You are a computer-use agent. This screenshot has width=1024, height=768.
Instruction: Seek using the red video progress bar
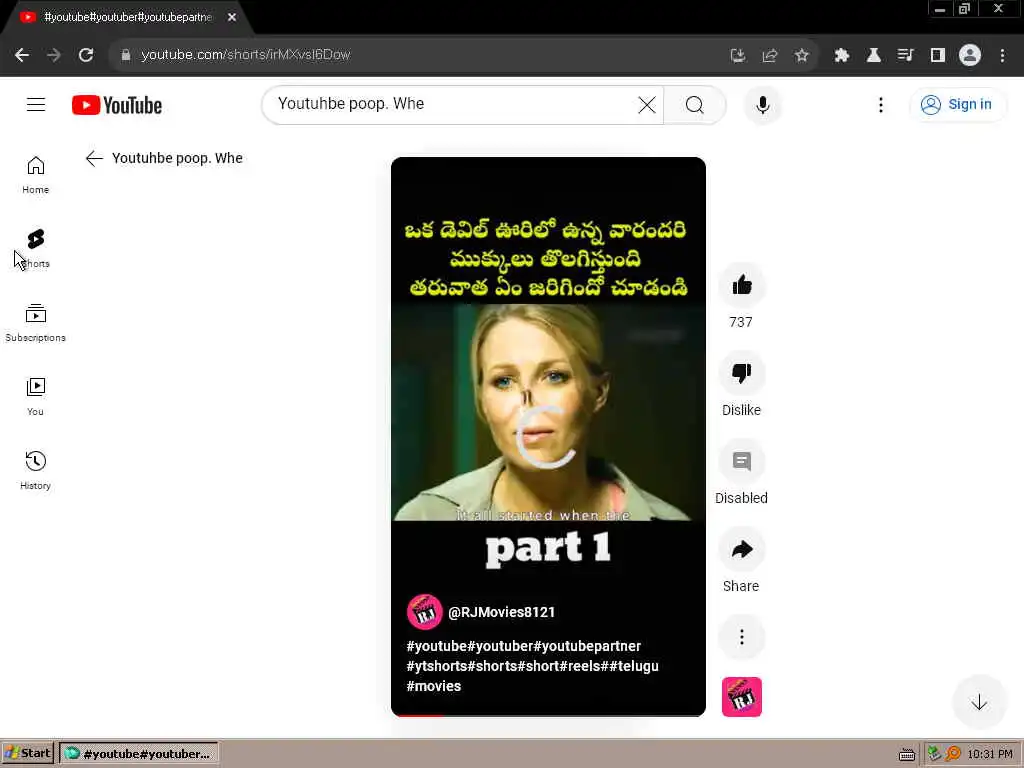(548, 715)
